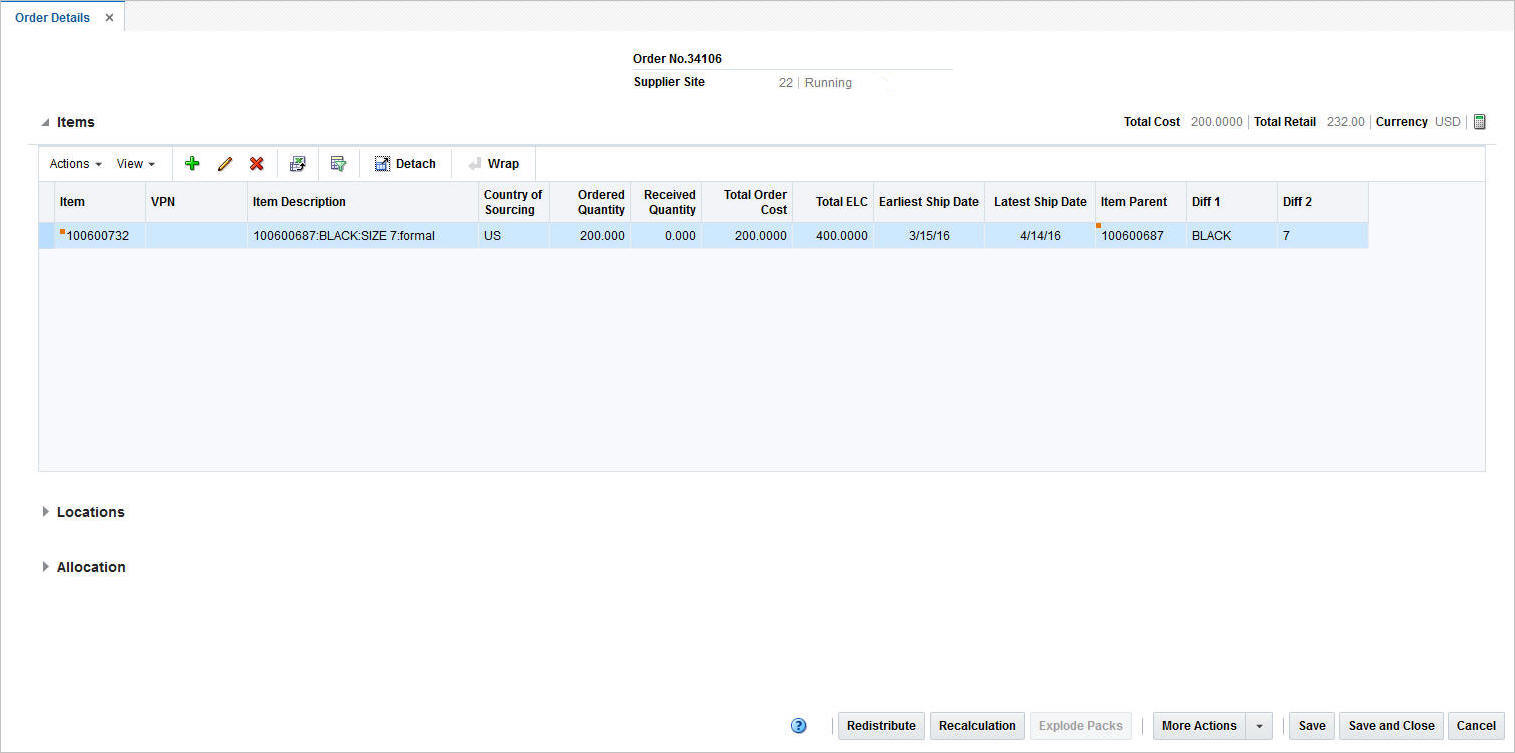
Task: Click the Wrap text icon
Action: pyautogui.click(x=492, y=163)
